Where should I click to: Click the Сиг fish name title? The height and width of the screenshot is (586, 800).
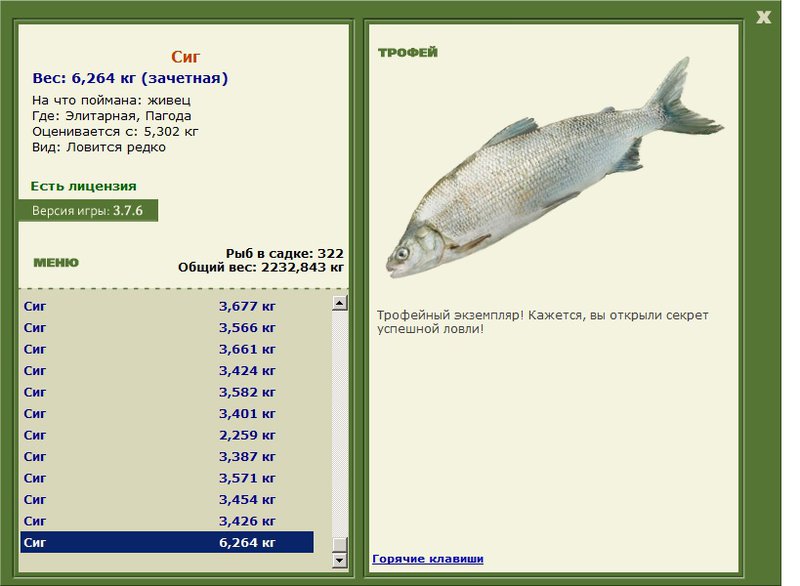[x=185, y=57]
